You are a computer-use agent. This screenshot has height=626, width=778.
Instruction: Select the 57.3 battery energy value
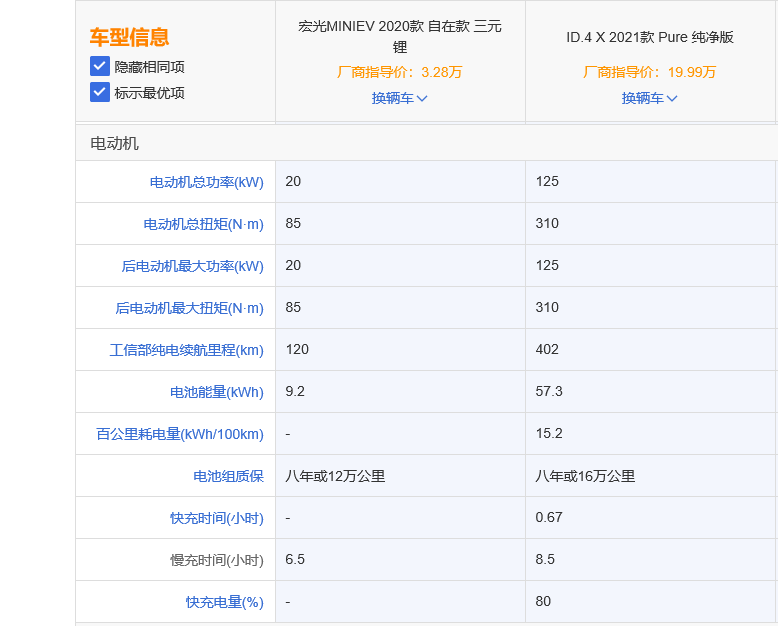click(549, 391)
